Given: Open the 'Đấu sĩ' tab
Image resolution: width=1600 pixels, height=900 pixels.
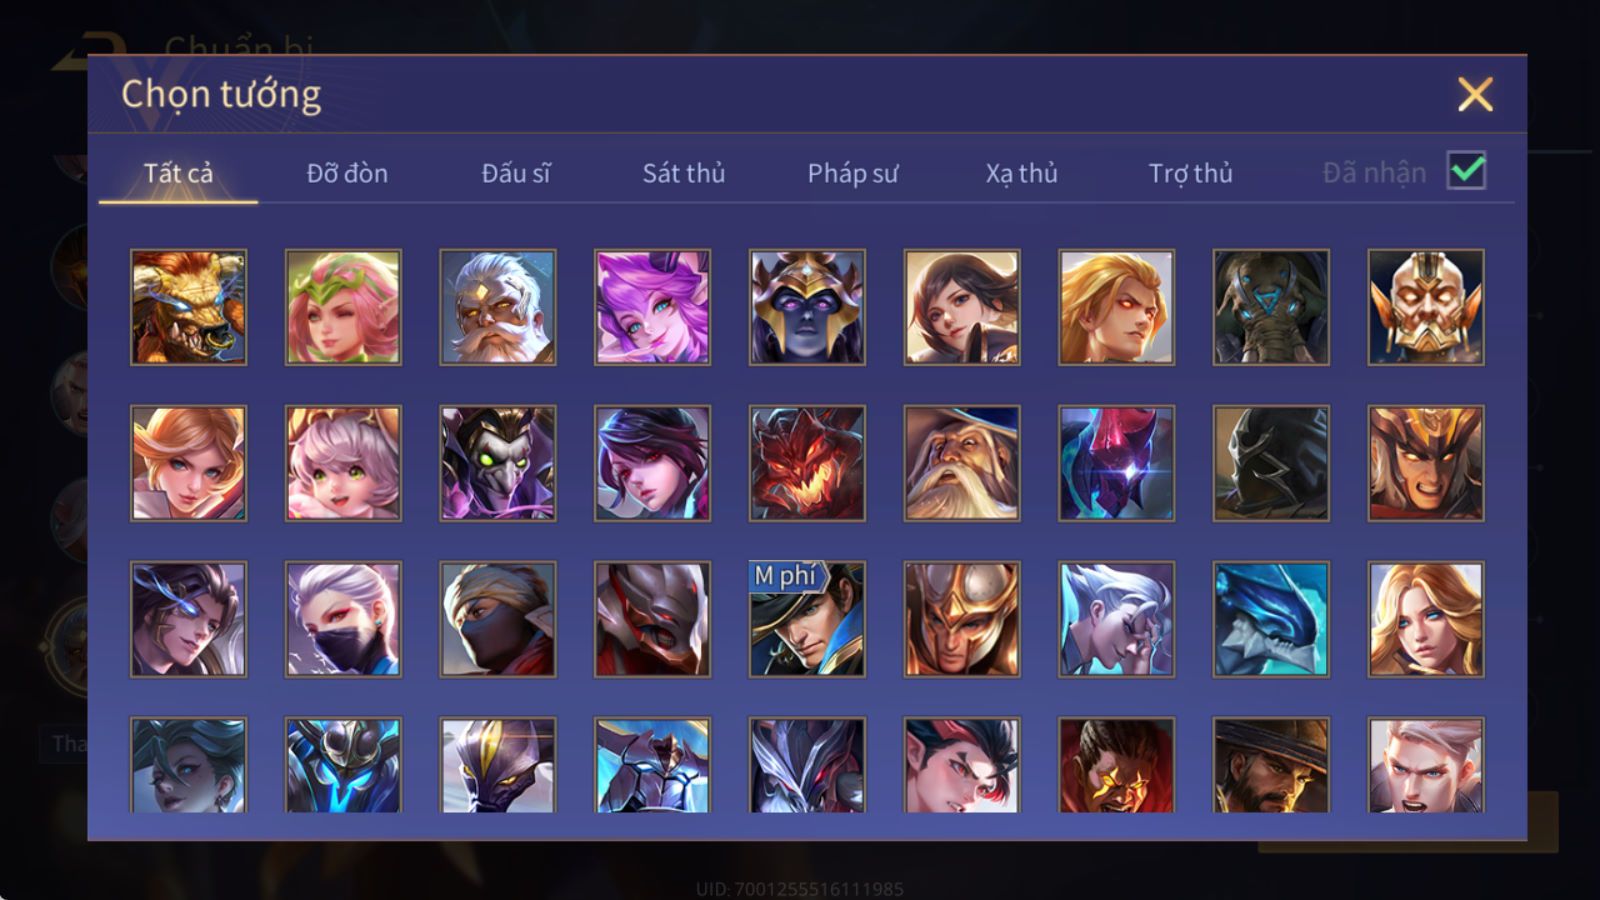Looking at the screenshot, I should (516, 173).
